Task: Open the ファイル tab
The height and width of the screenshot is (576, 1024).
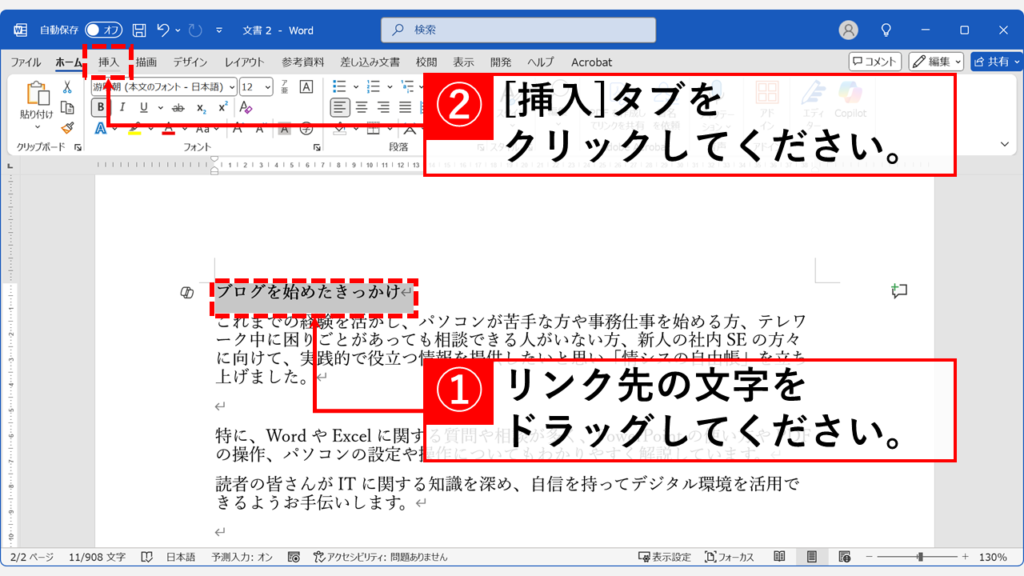Action: click(x=26, y=62)
